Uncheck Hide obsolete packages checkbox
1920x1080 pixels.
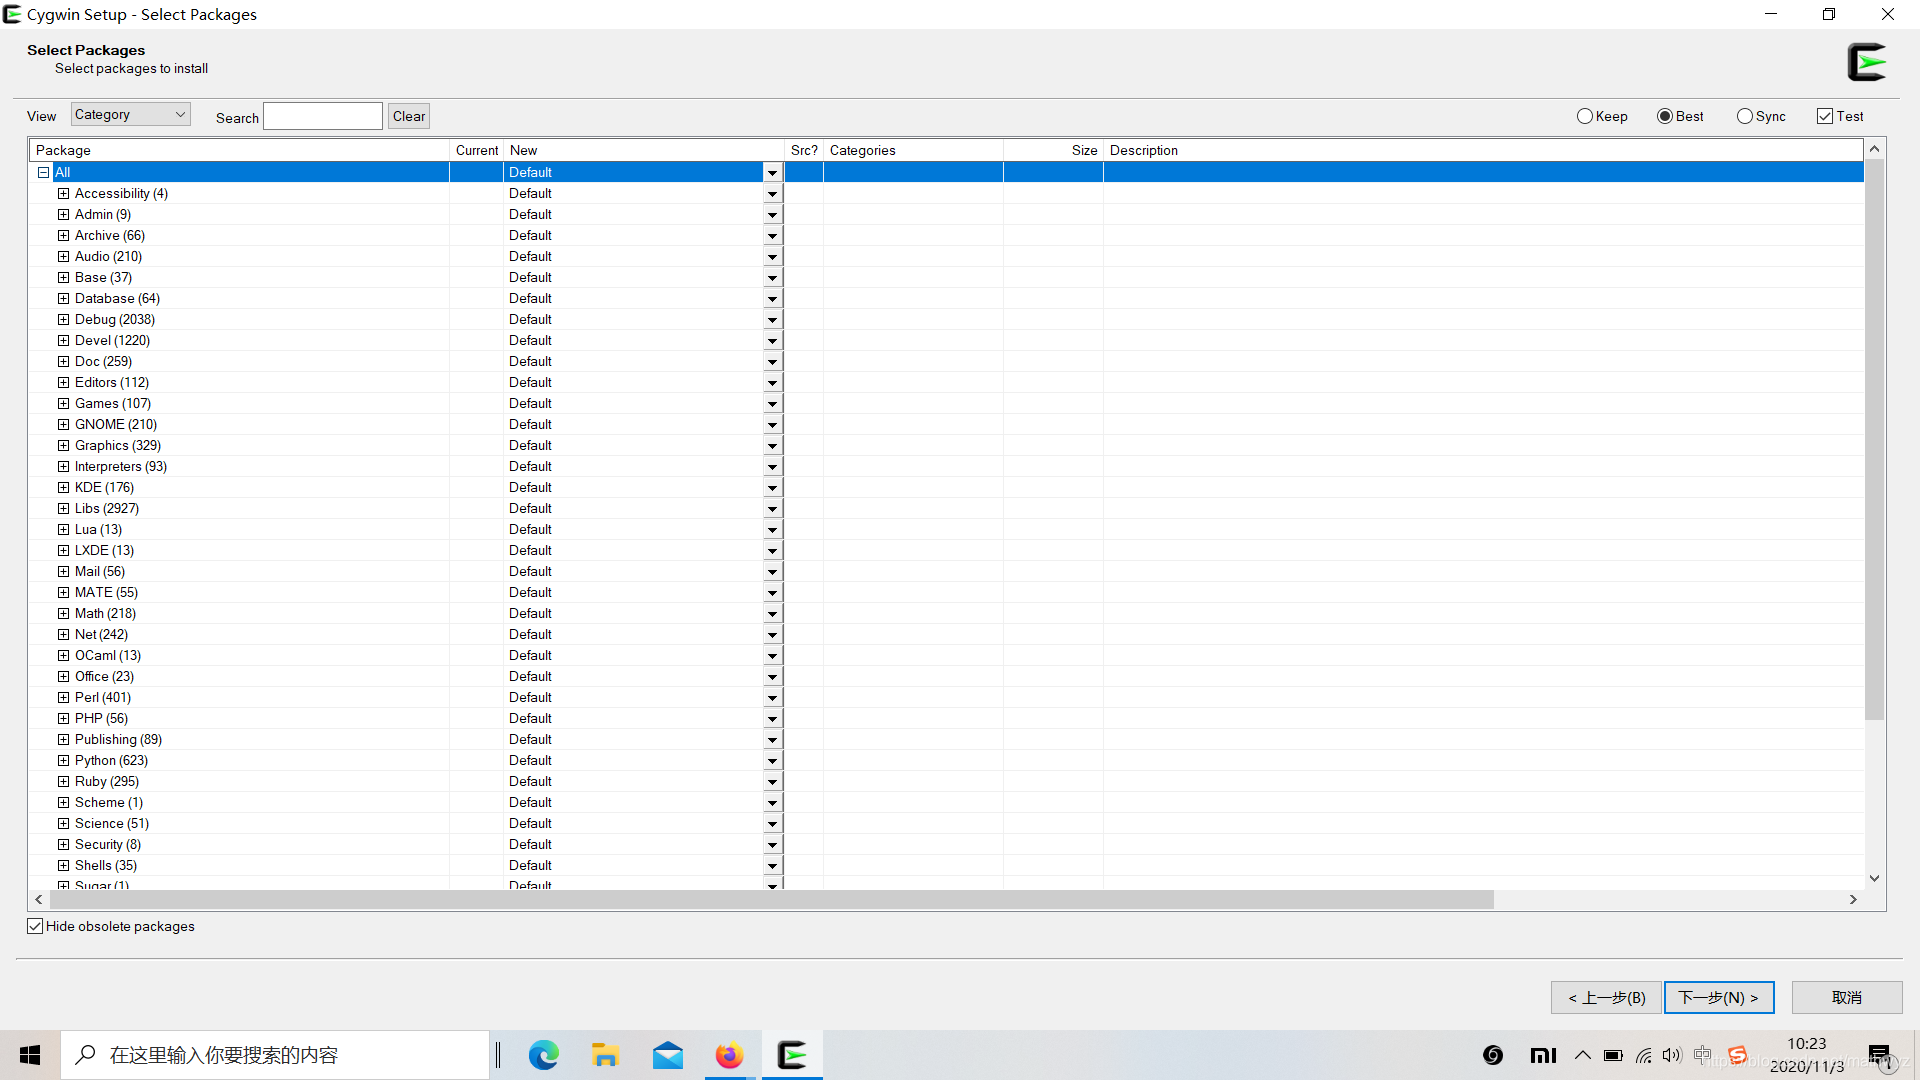pyautogui.click(x=36, y=926)
